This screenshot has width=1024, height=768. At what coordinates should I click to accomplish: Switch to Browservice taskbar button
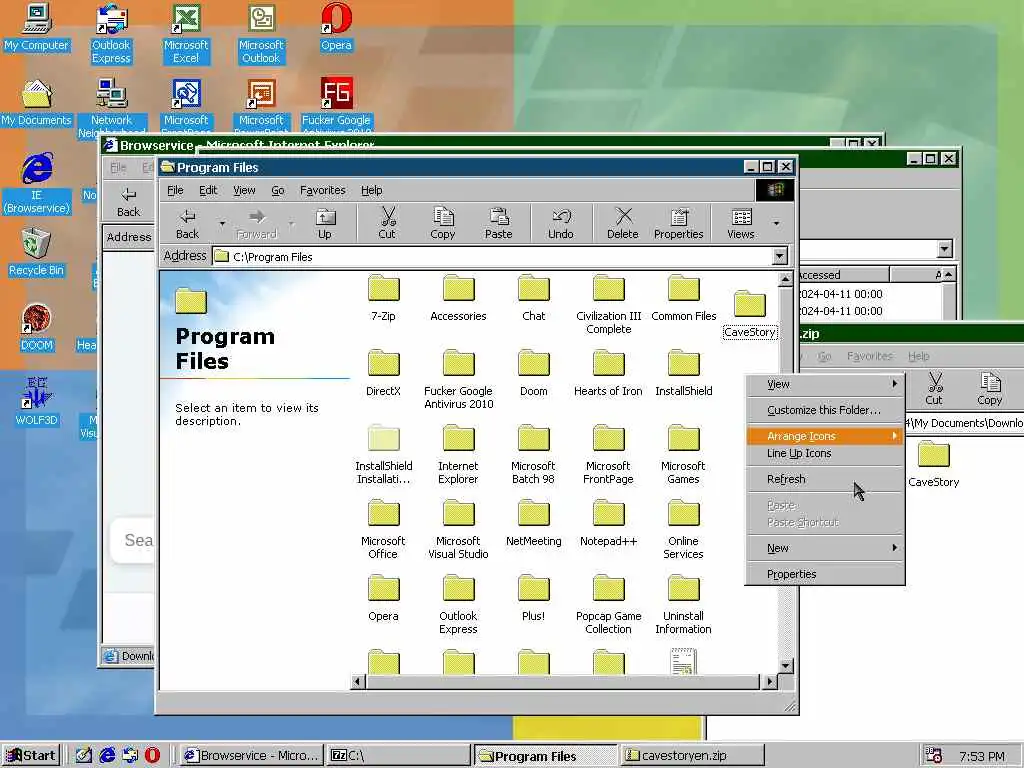pyautogui.click(x=251, y=756)
